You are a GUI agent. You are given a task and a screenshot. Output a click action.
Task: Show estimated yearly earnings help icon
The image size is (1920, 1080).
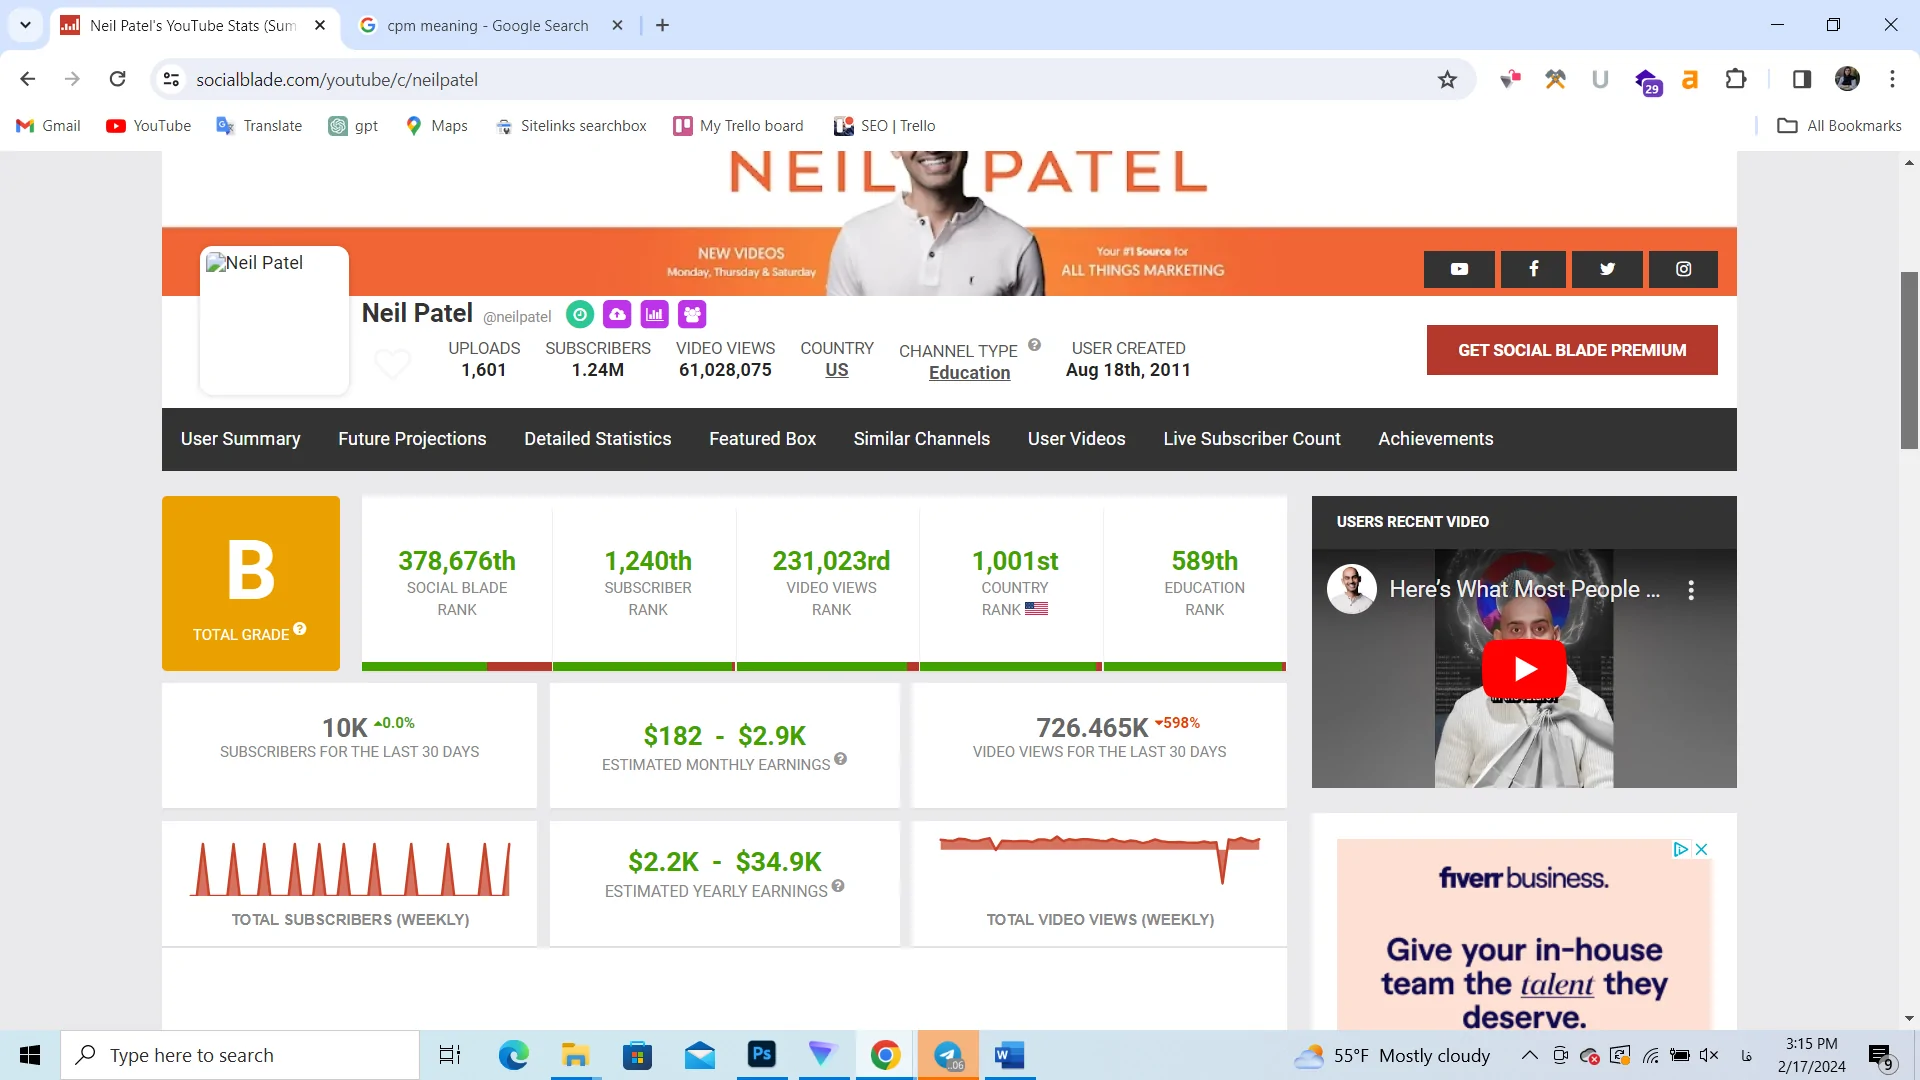click(838, 886)
